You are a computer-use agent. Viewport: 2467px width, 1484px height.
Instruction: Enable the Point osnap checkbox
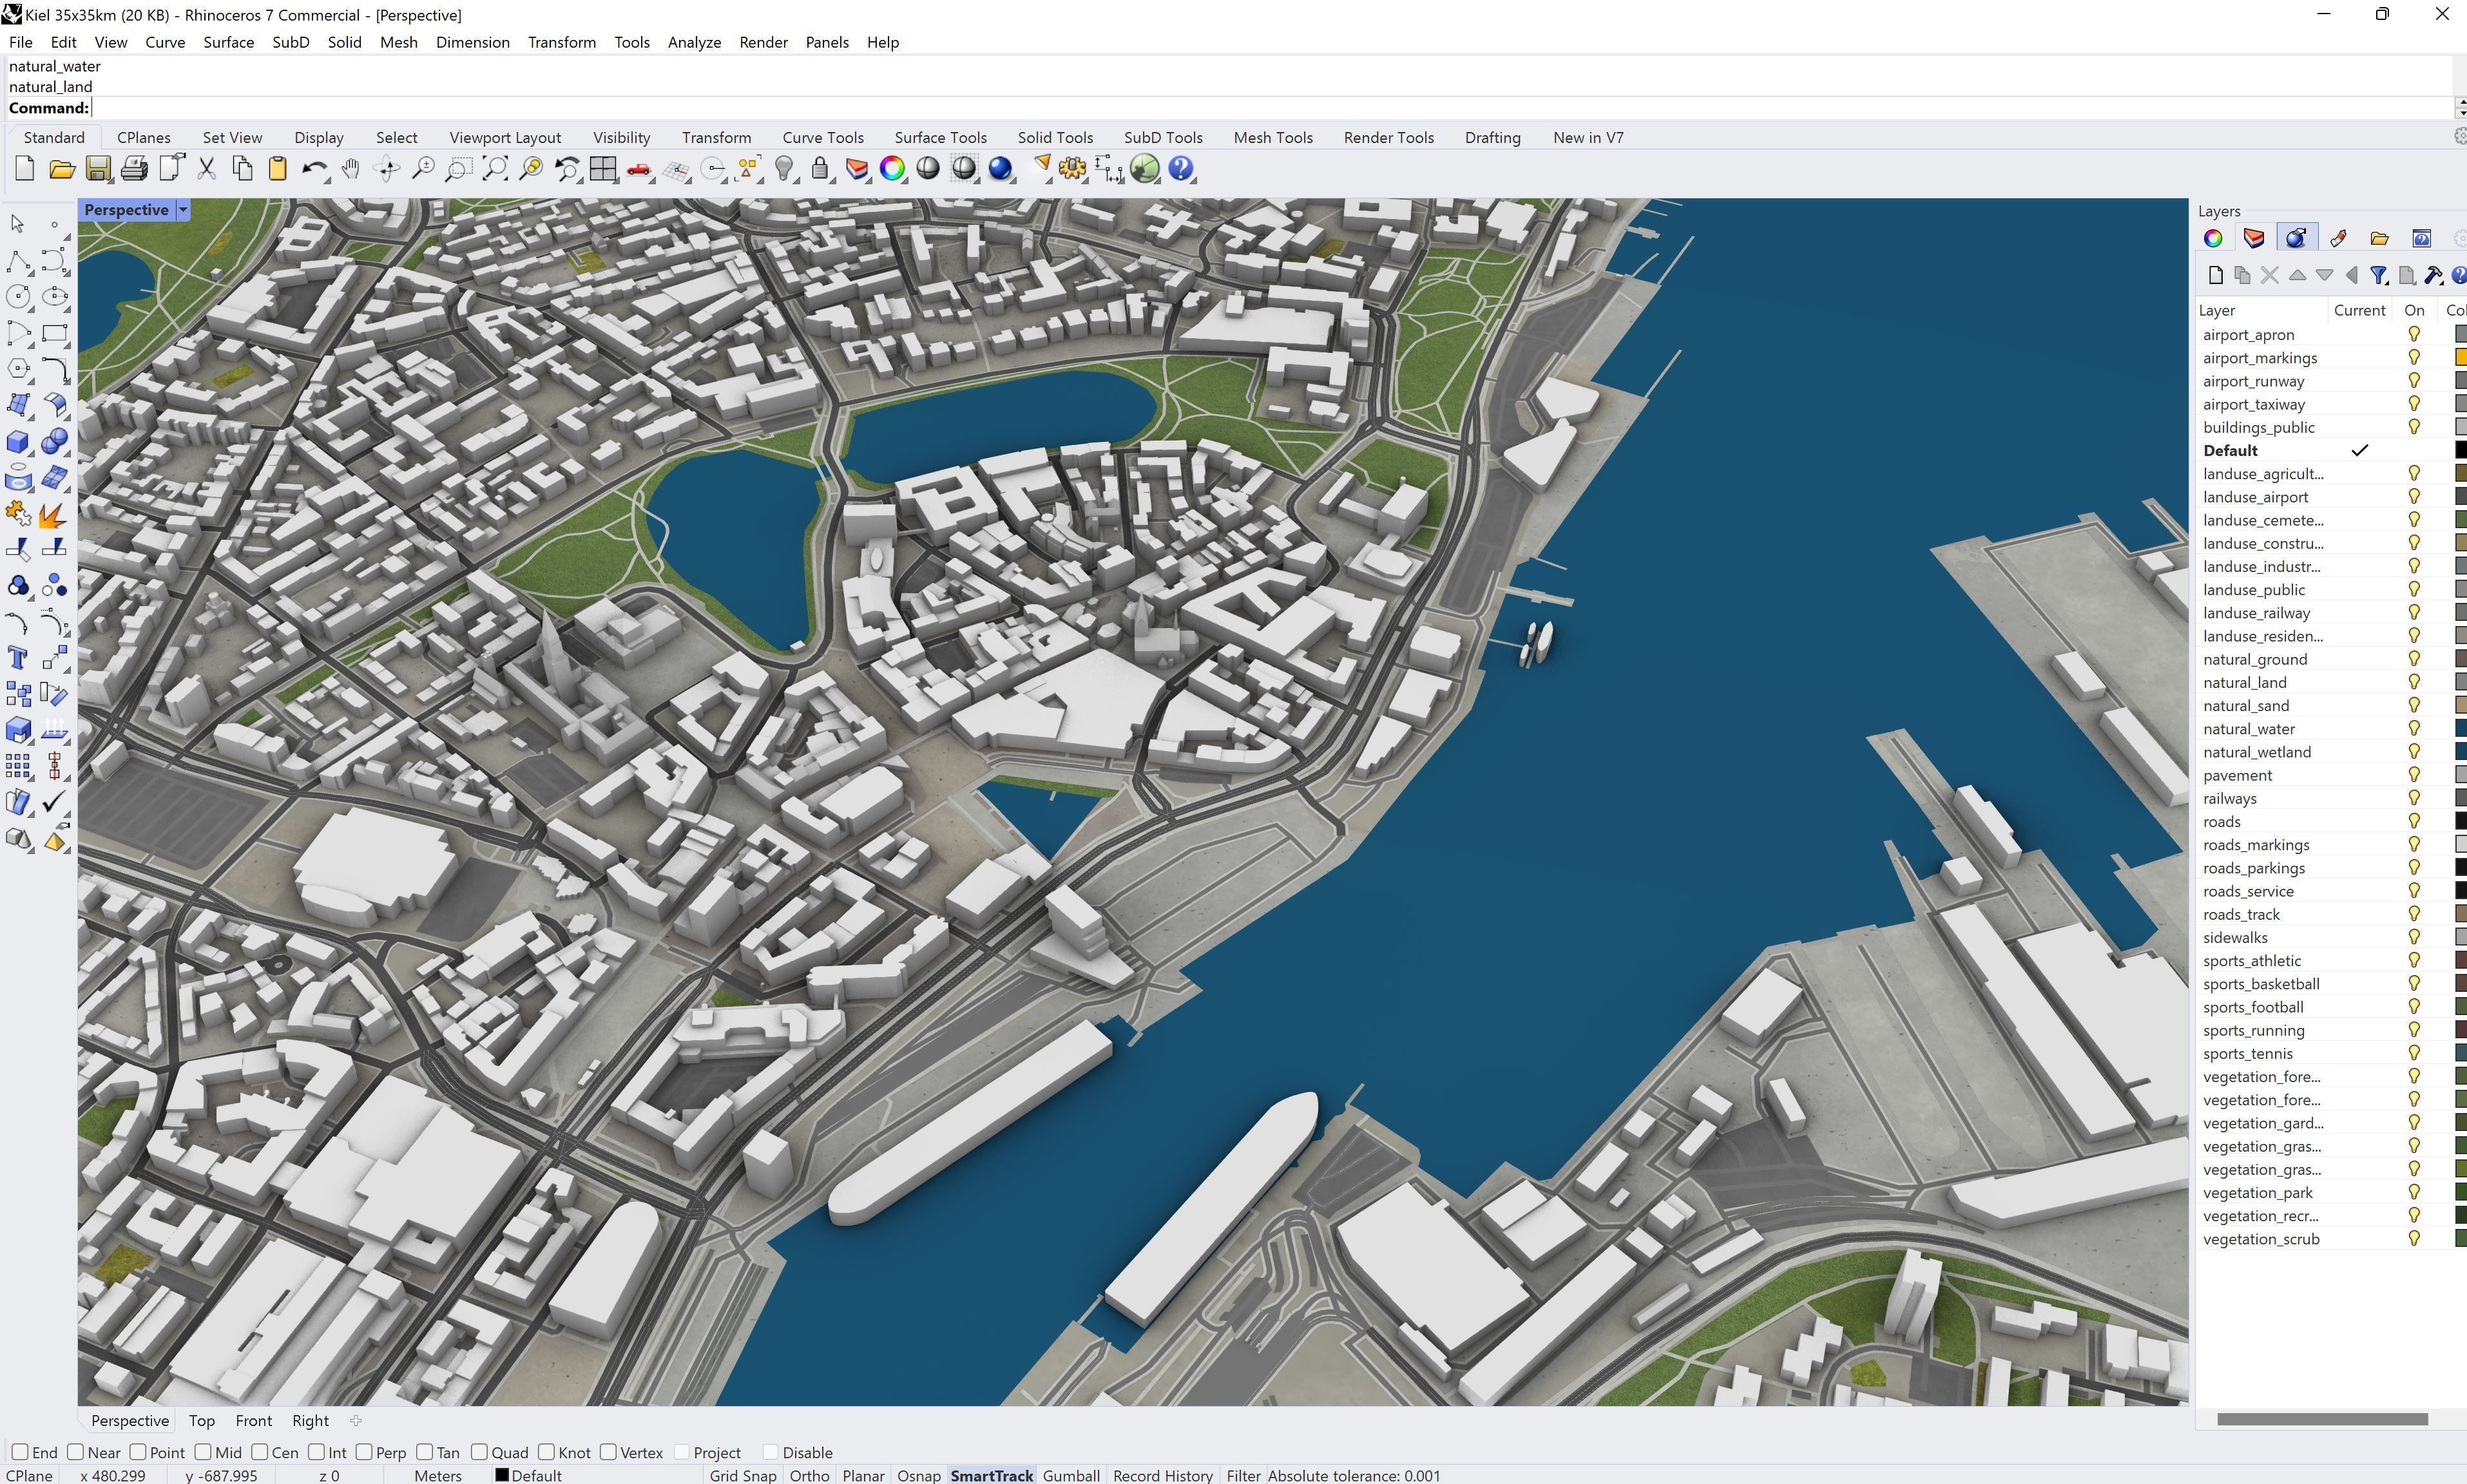pyautogui.click(x=138, y=1452)
